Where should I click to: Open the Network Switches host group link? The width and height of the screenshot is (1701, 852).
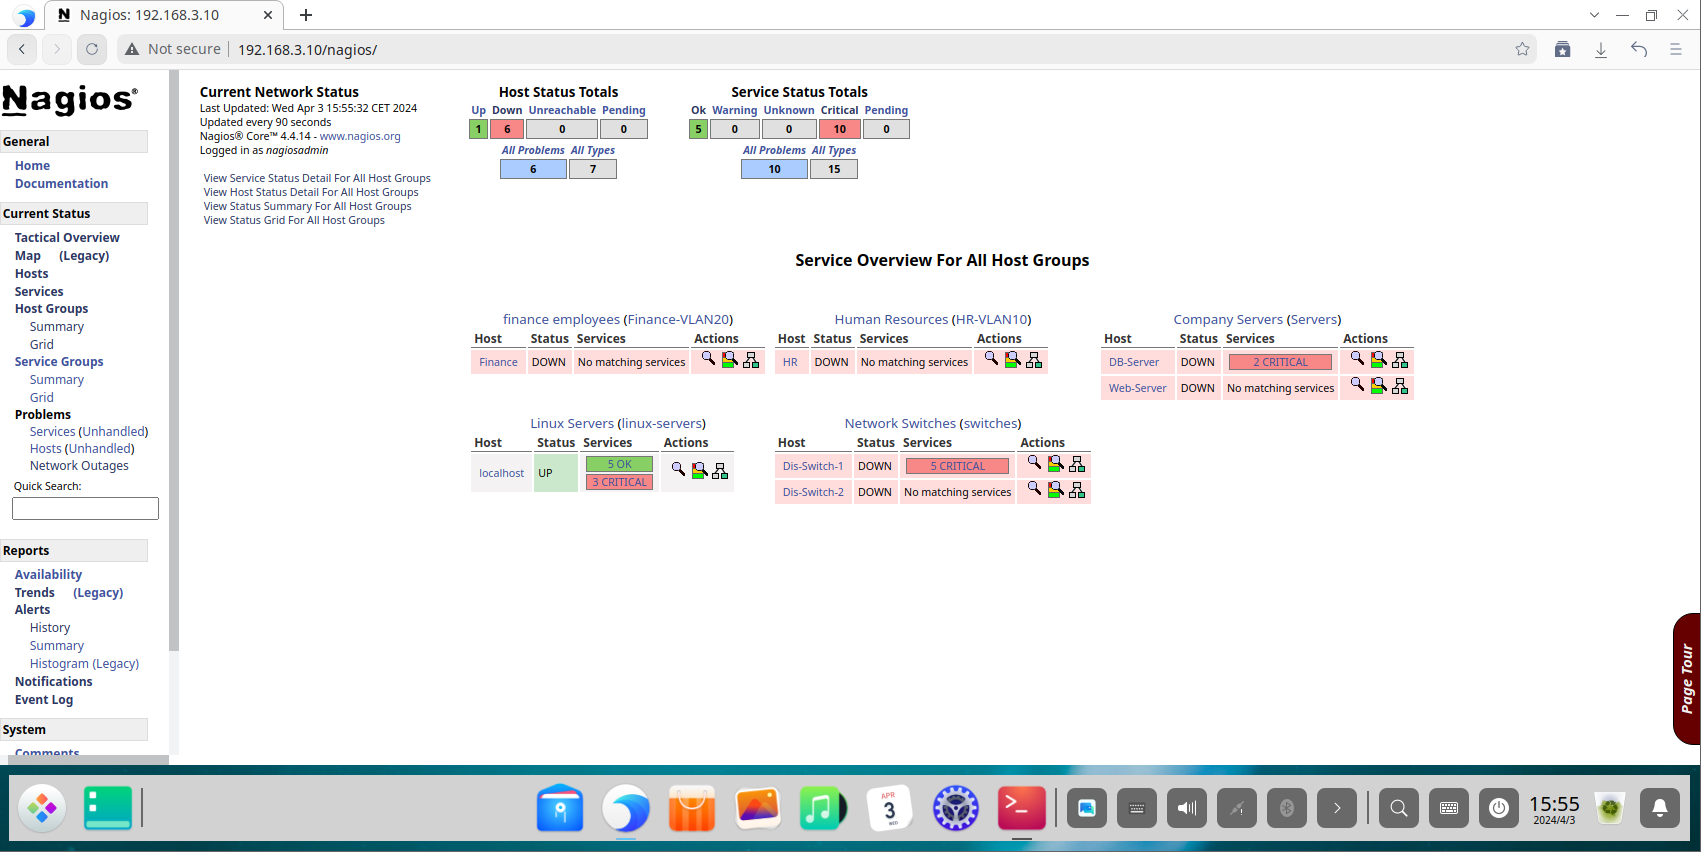[x=900, y=423]
